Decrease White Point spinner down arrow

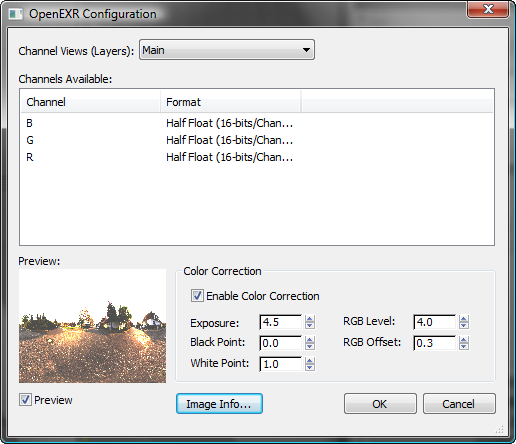pyautogui.click(x=310, y=367)
